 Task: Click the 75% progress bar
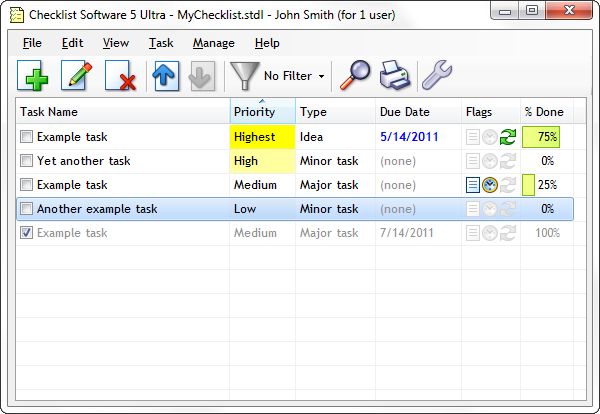pyautogui.click(x=541, y=137)
